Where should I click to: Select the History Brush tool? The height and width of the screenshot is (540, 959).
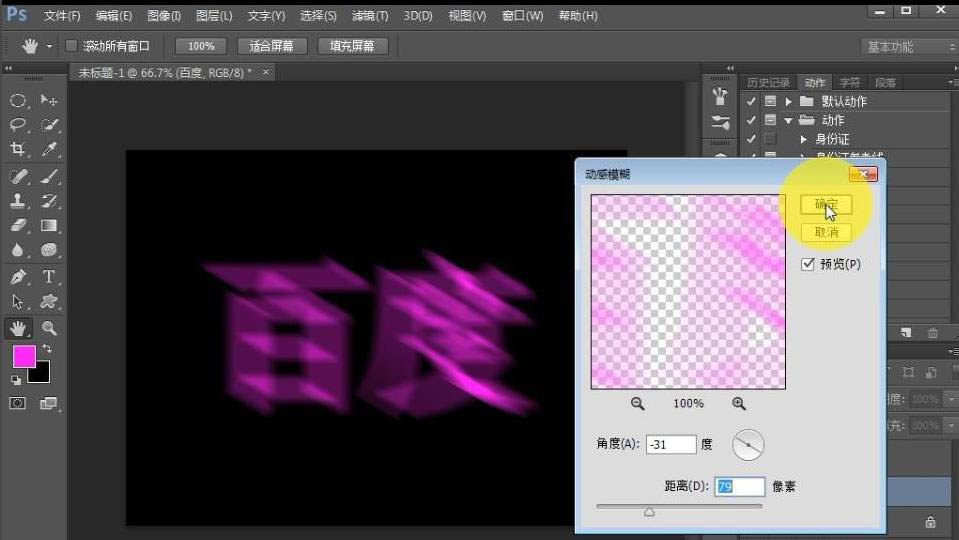(x=49, y=201)
